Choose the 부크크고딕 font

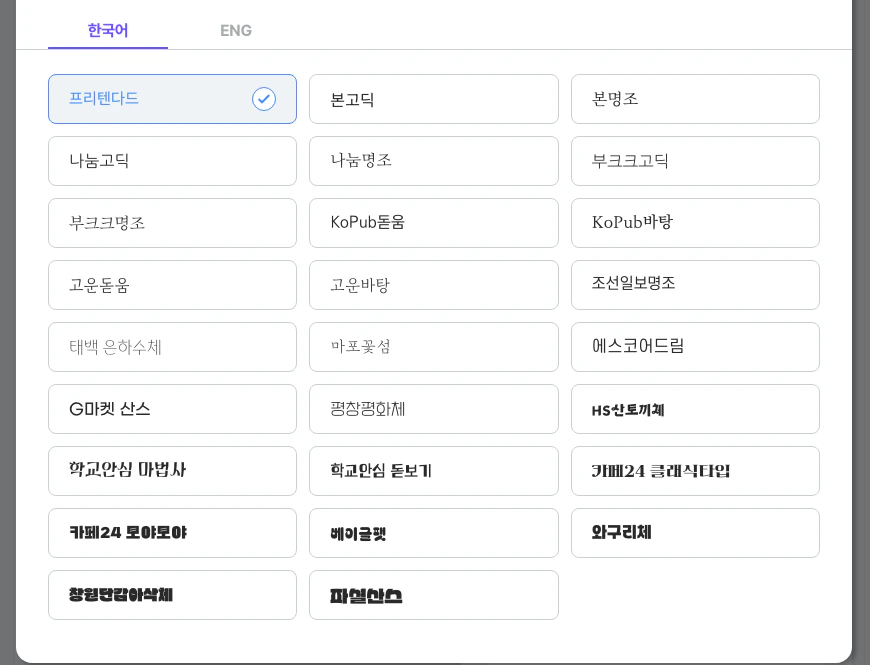point(695,161)
